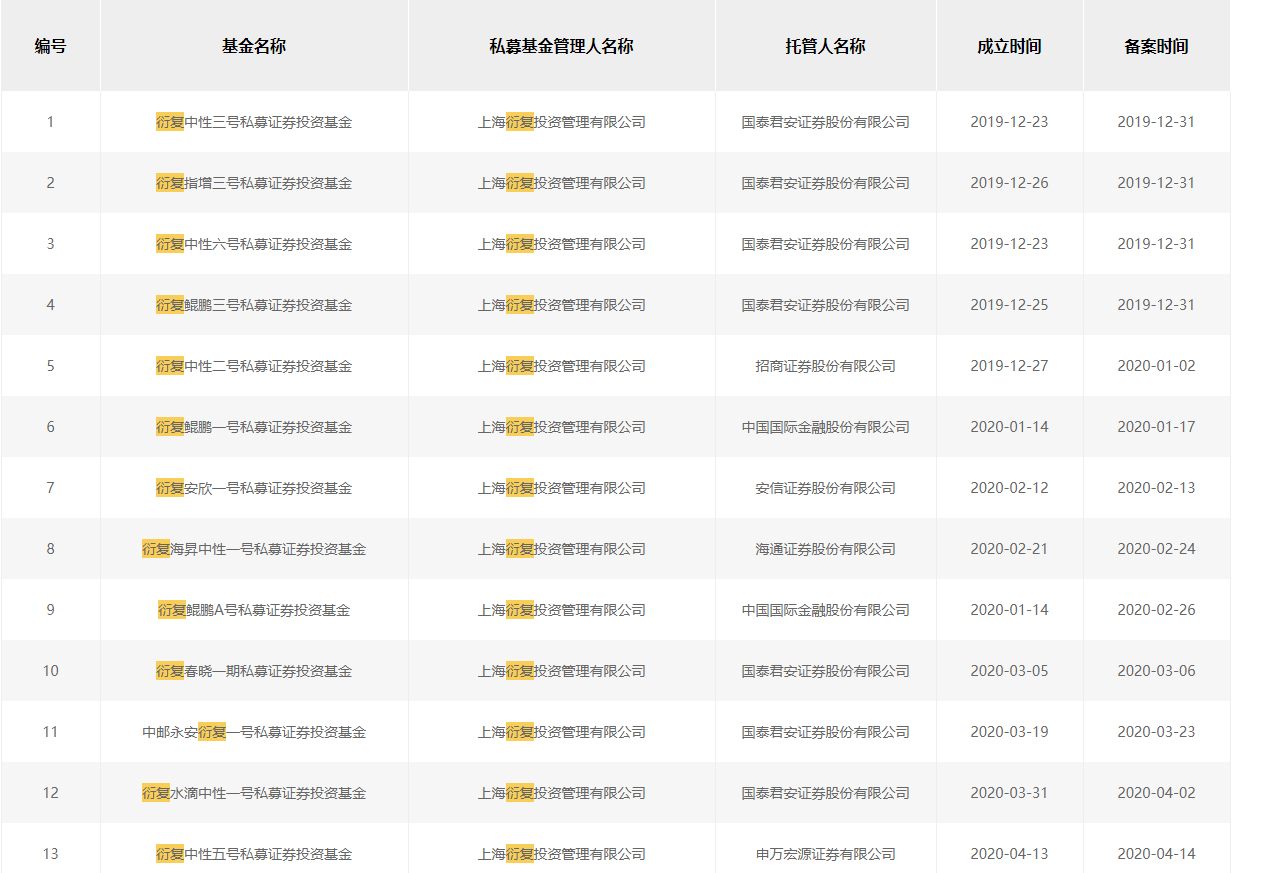
Task: Click 备案时间 2020-02-13
Action: point(1156,488)
